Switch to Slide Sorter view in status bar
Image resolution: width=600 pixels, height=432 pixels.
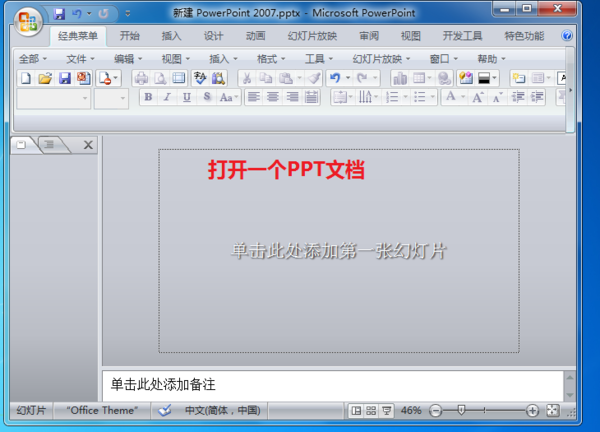[x=371, y=411]
